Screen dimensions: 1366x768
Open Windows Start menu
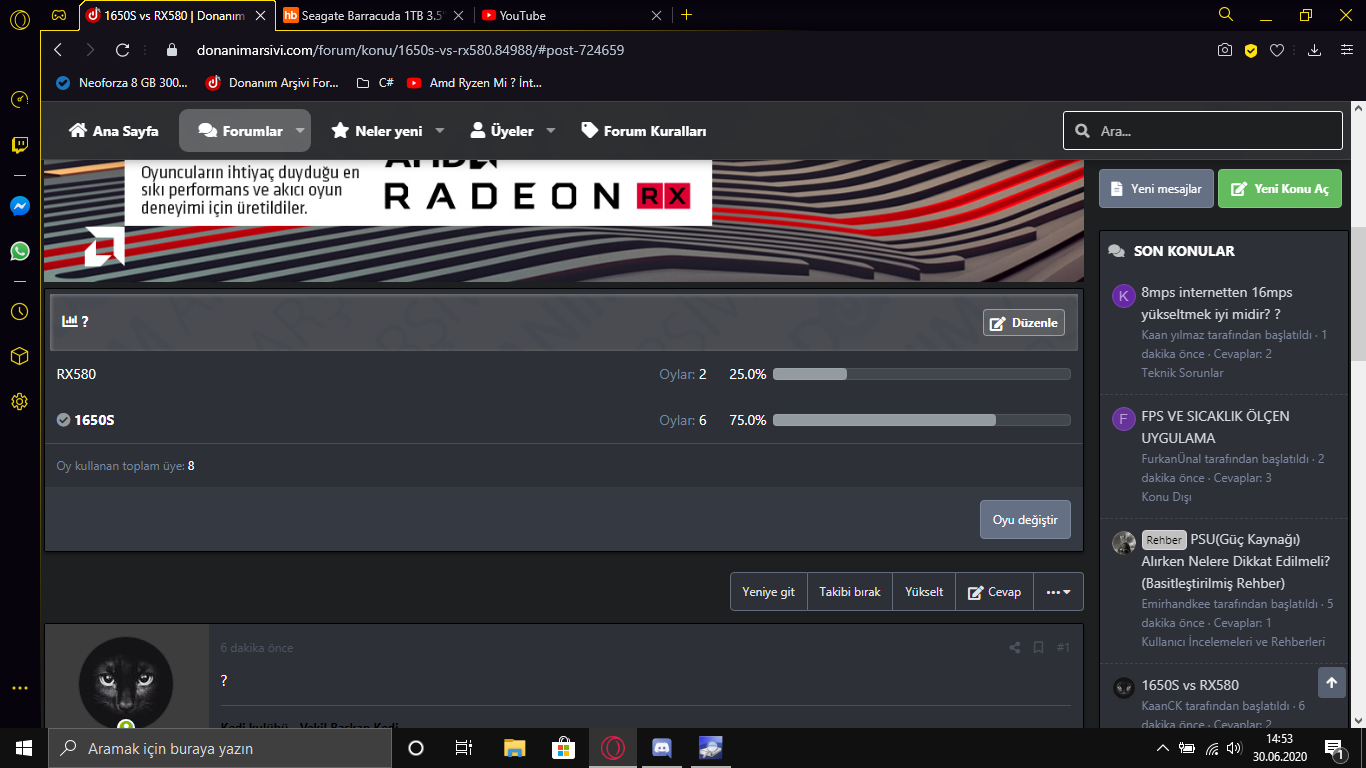pos(24,747)
